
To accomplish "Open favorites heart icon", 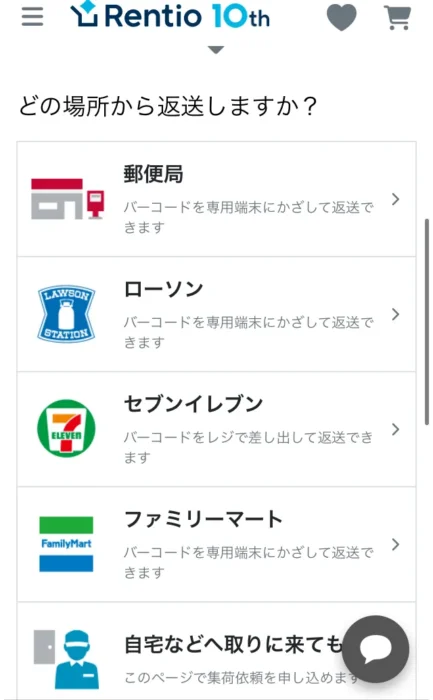I will pyautogui.click(x=341, y=18).
